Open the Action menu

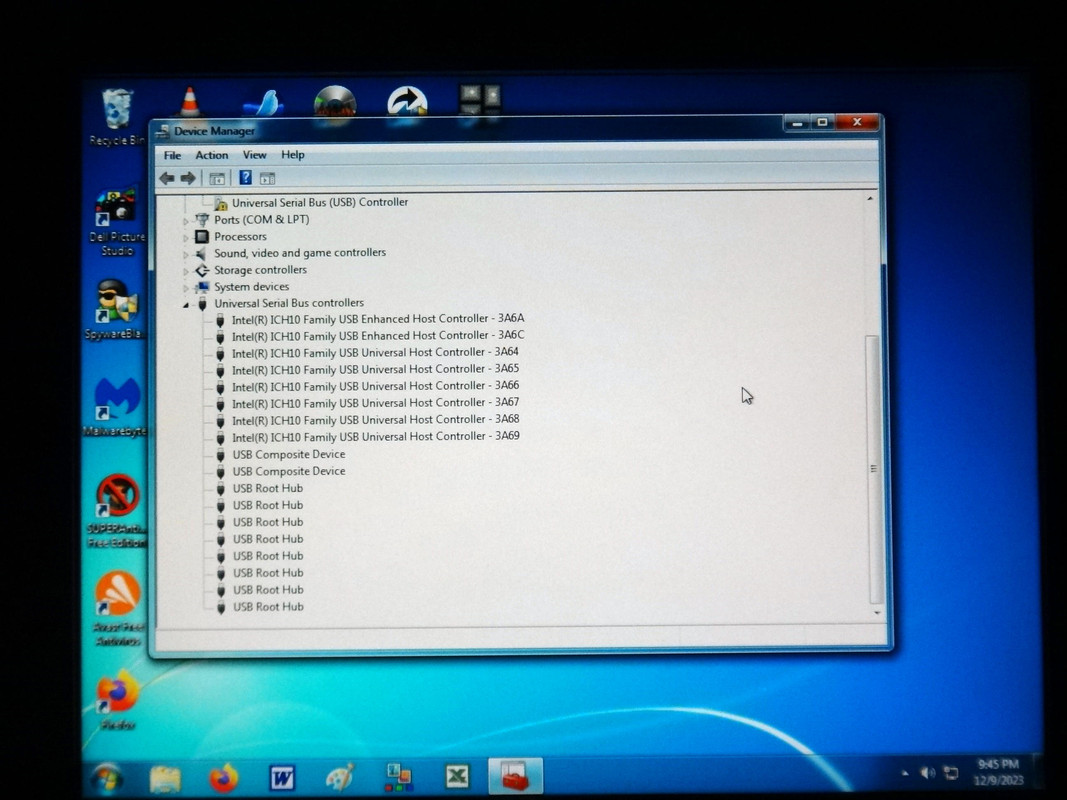click(212, 155)
